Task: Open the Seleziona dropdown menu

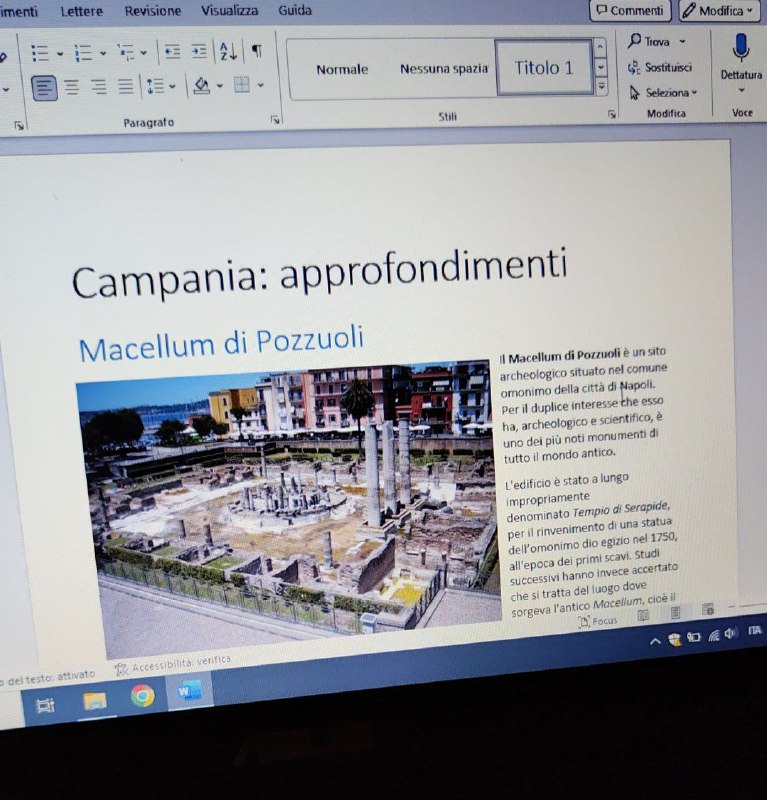Action: 665,93
